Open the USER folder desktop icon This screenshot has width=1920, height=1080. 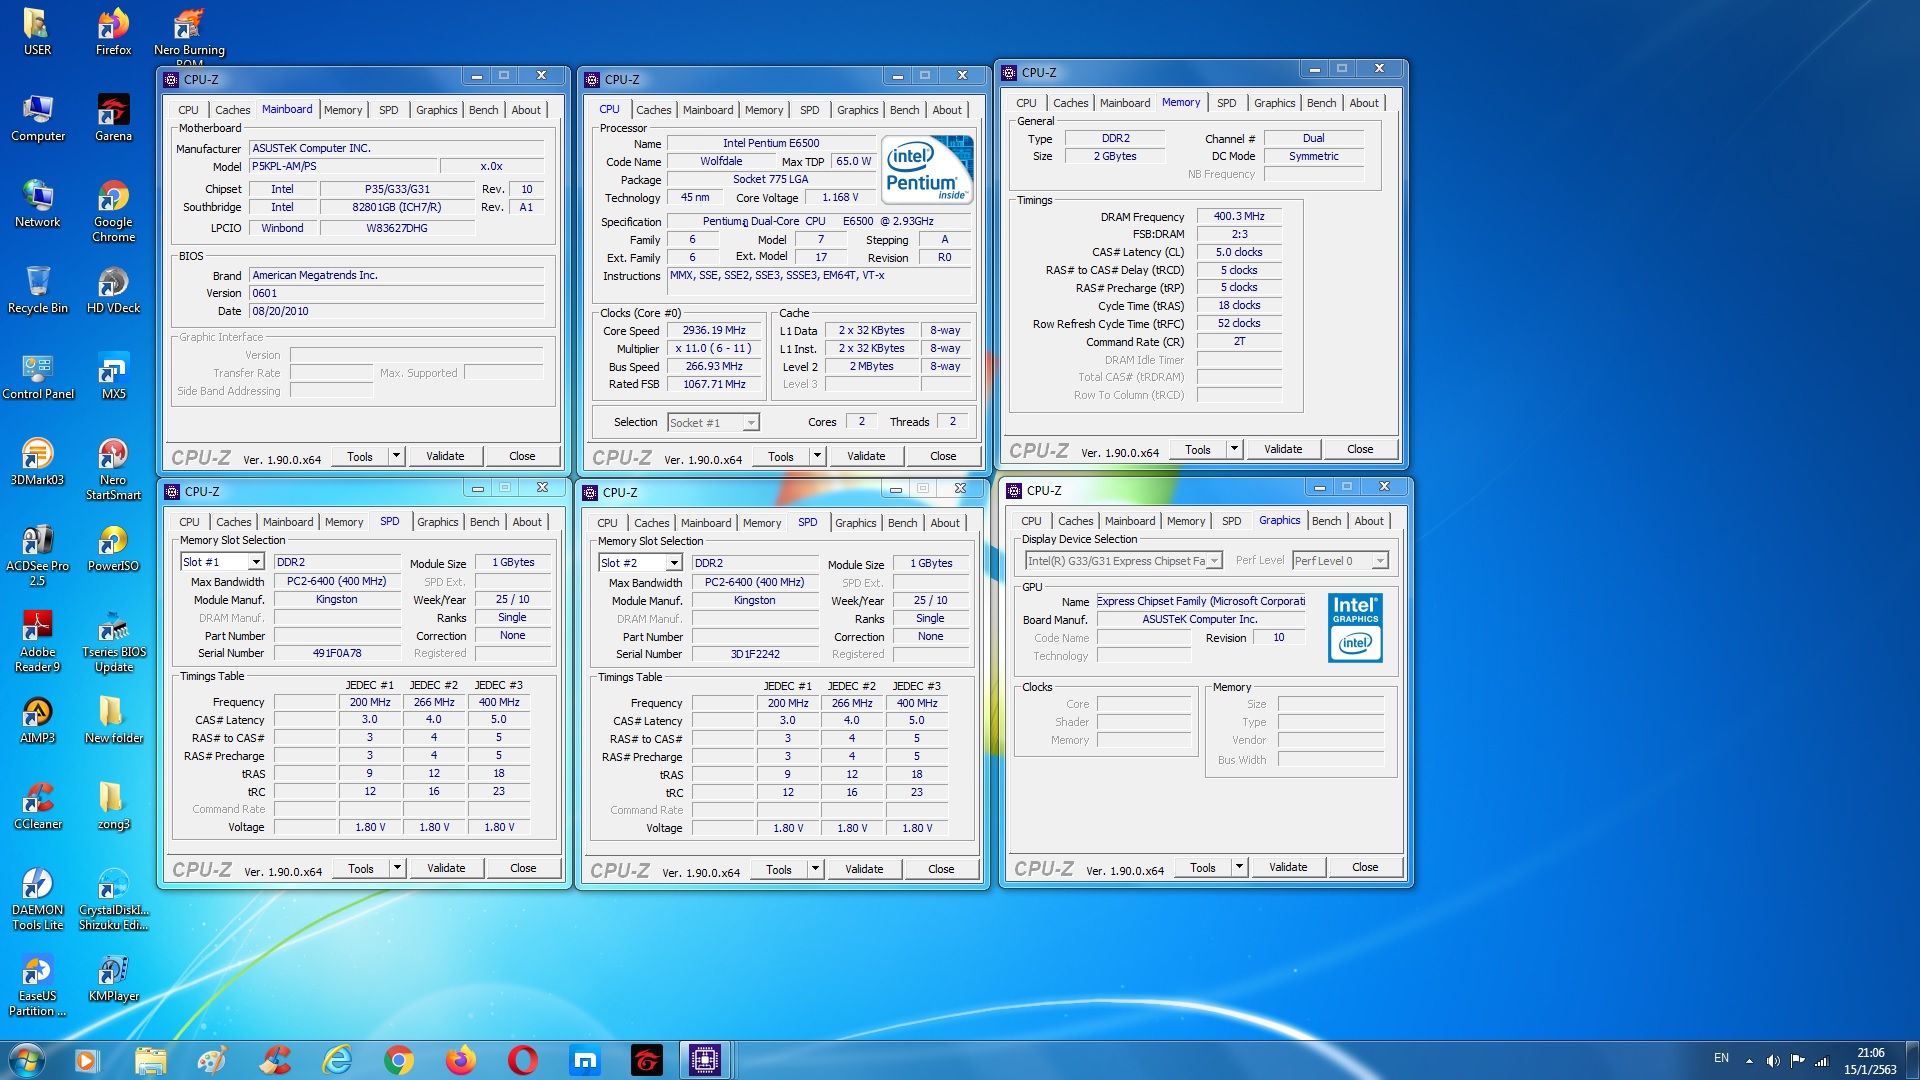click(37, 31)
